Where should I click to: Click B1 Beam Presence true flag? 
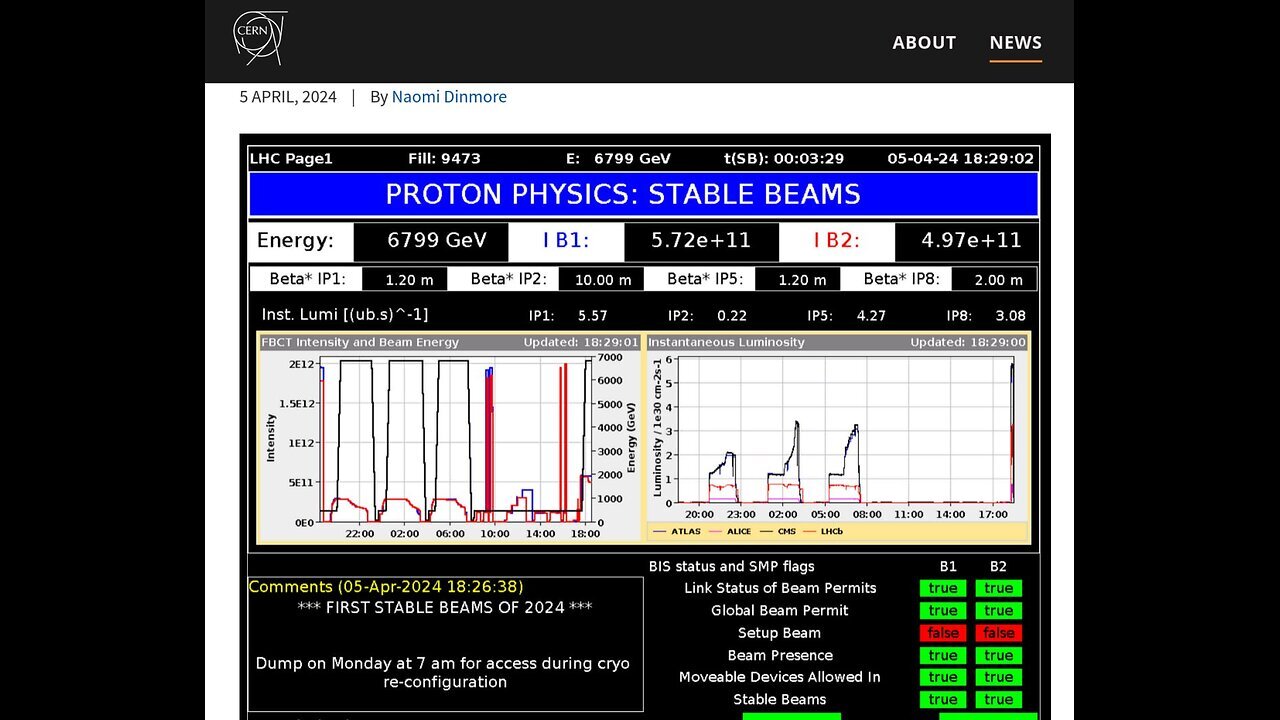[x=943, y=655]
